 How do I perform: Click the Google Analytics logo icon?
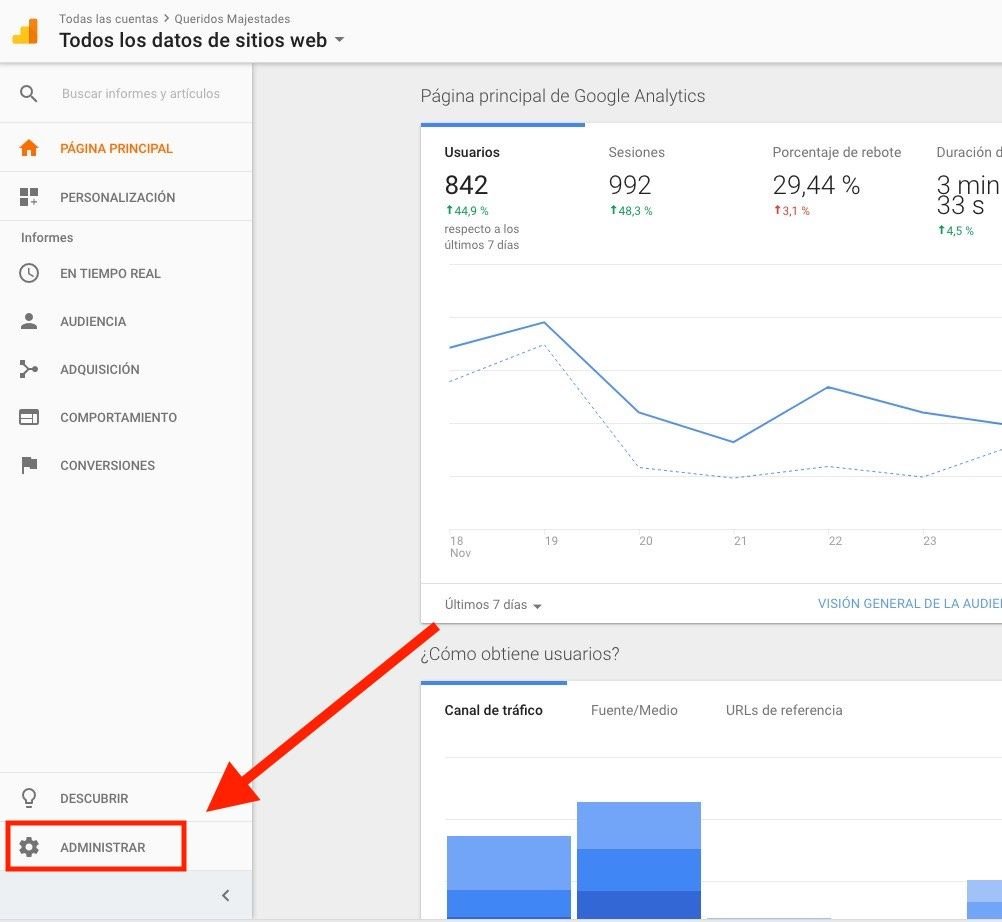click(x=26, y=31)
